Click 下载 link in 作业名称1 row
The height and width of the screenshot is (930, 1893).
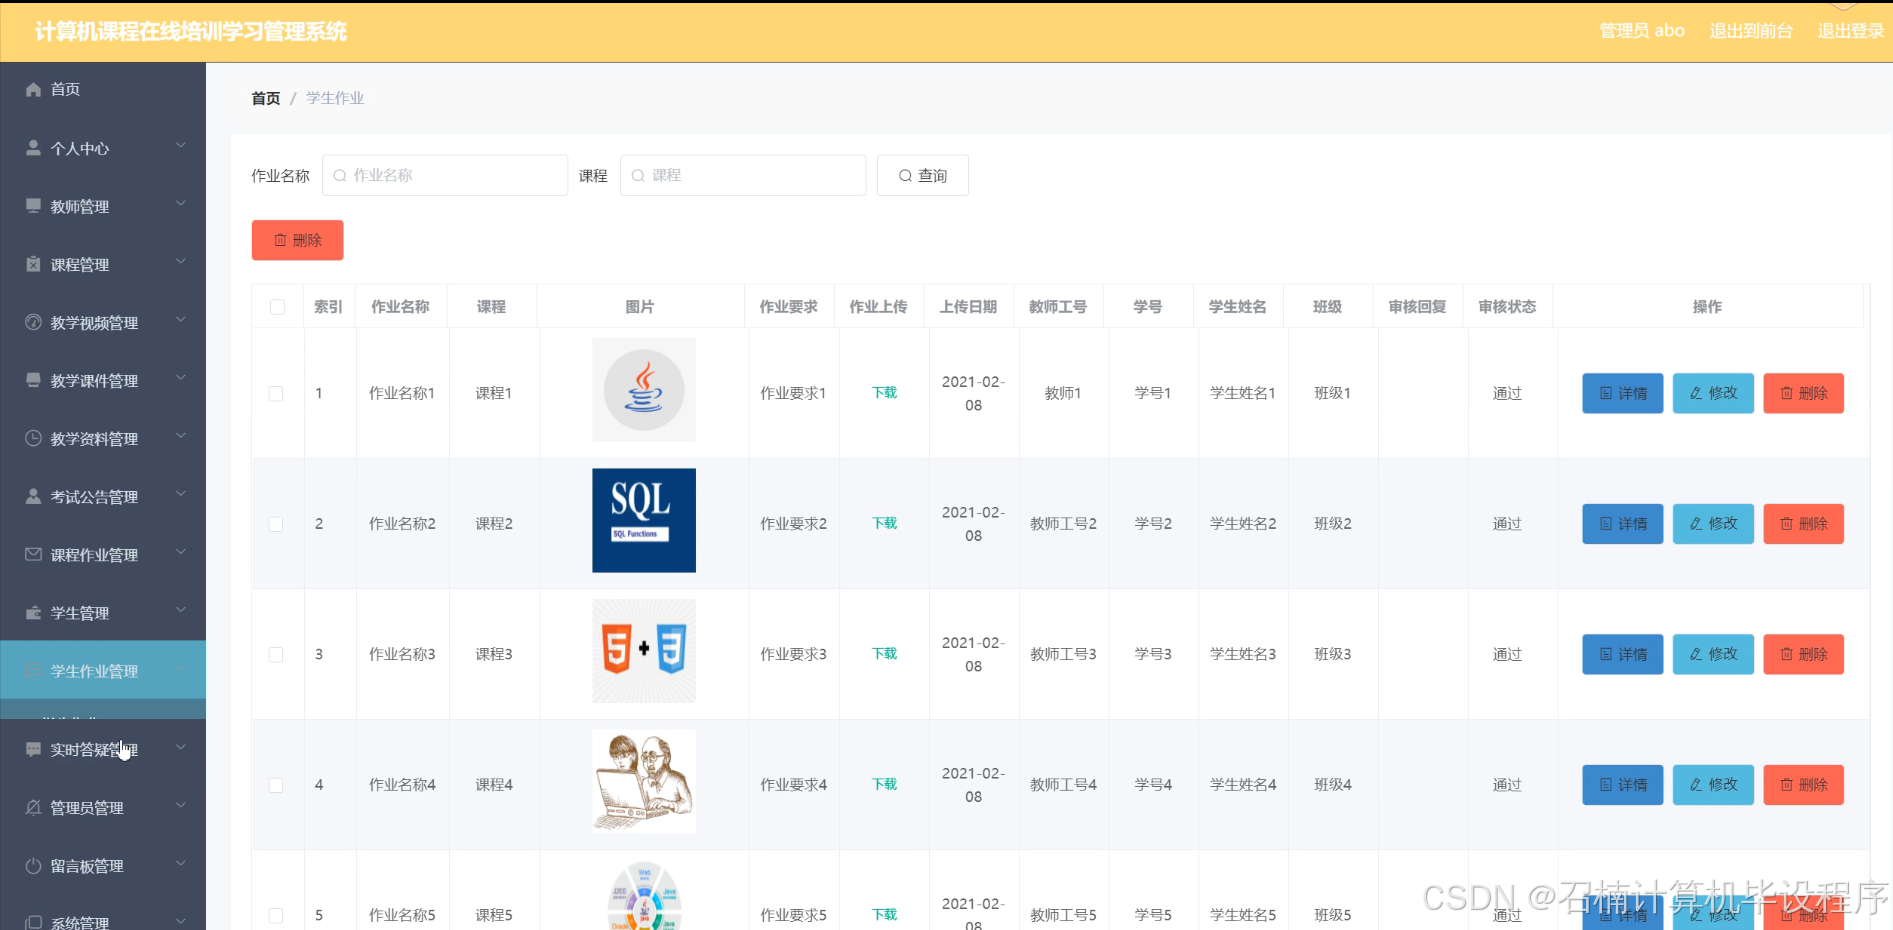[884, 393]
